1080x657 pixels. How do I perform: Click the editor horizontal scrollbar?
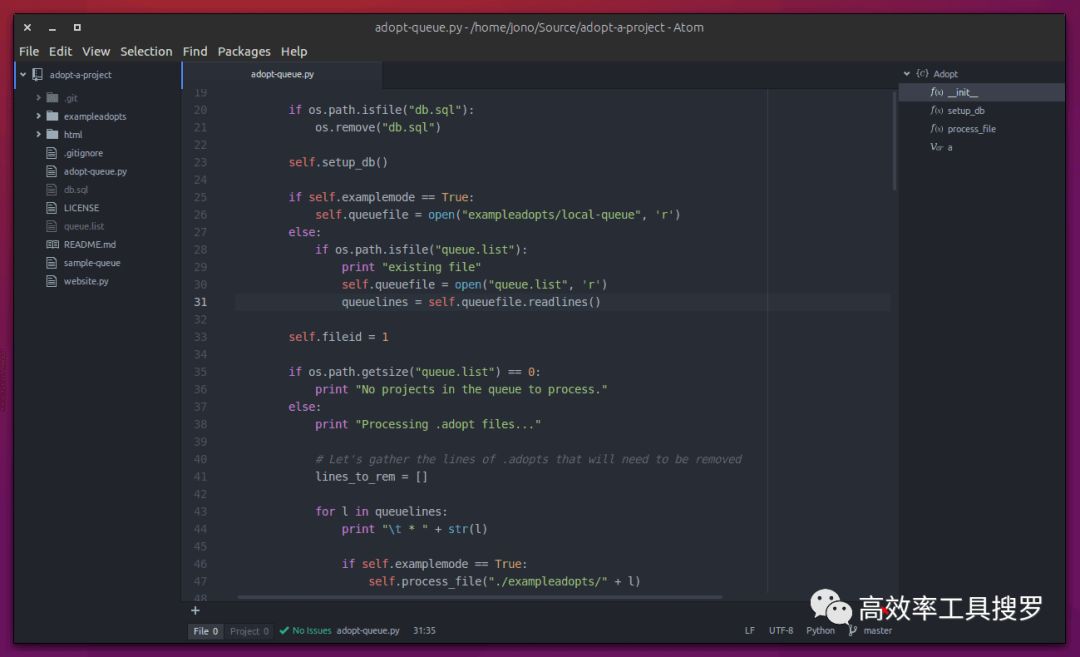(x=479, y=597)
